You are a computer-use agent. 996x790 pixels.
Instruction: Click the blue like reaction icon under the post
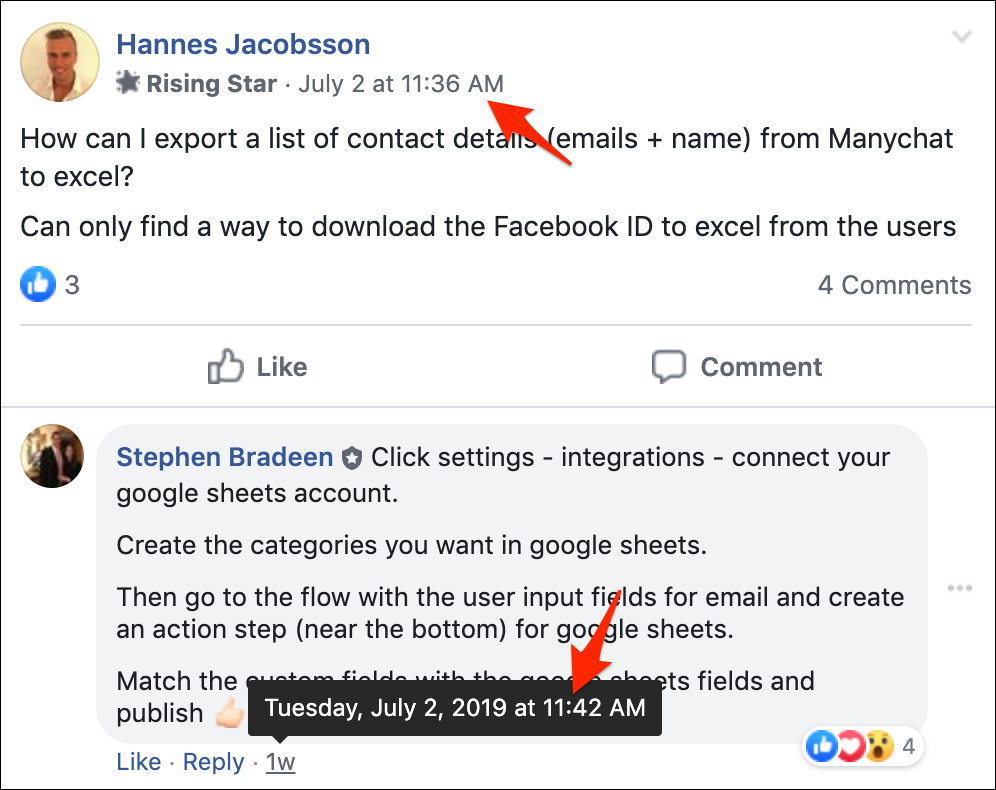[38, 285]
